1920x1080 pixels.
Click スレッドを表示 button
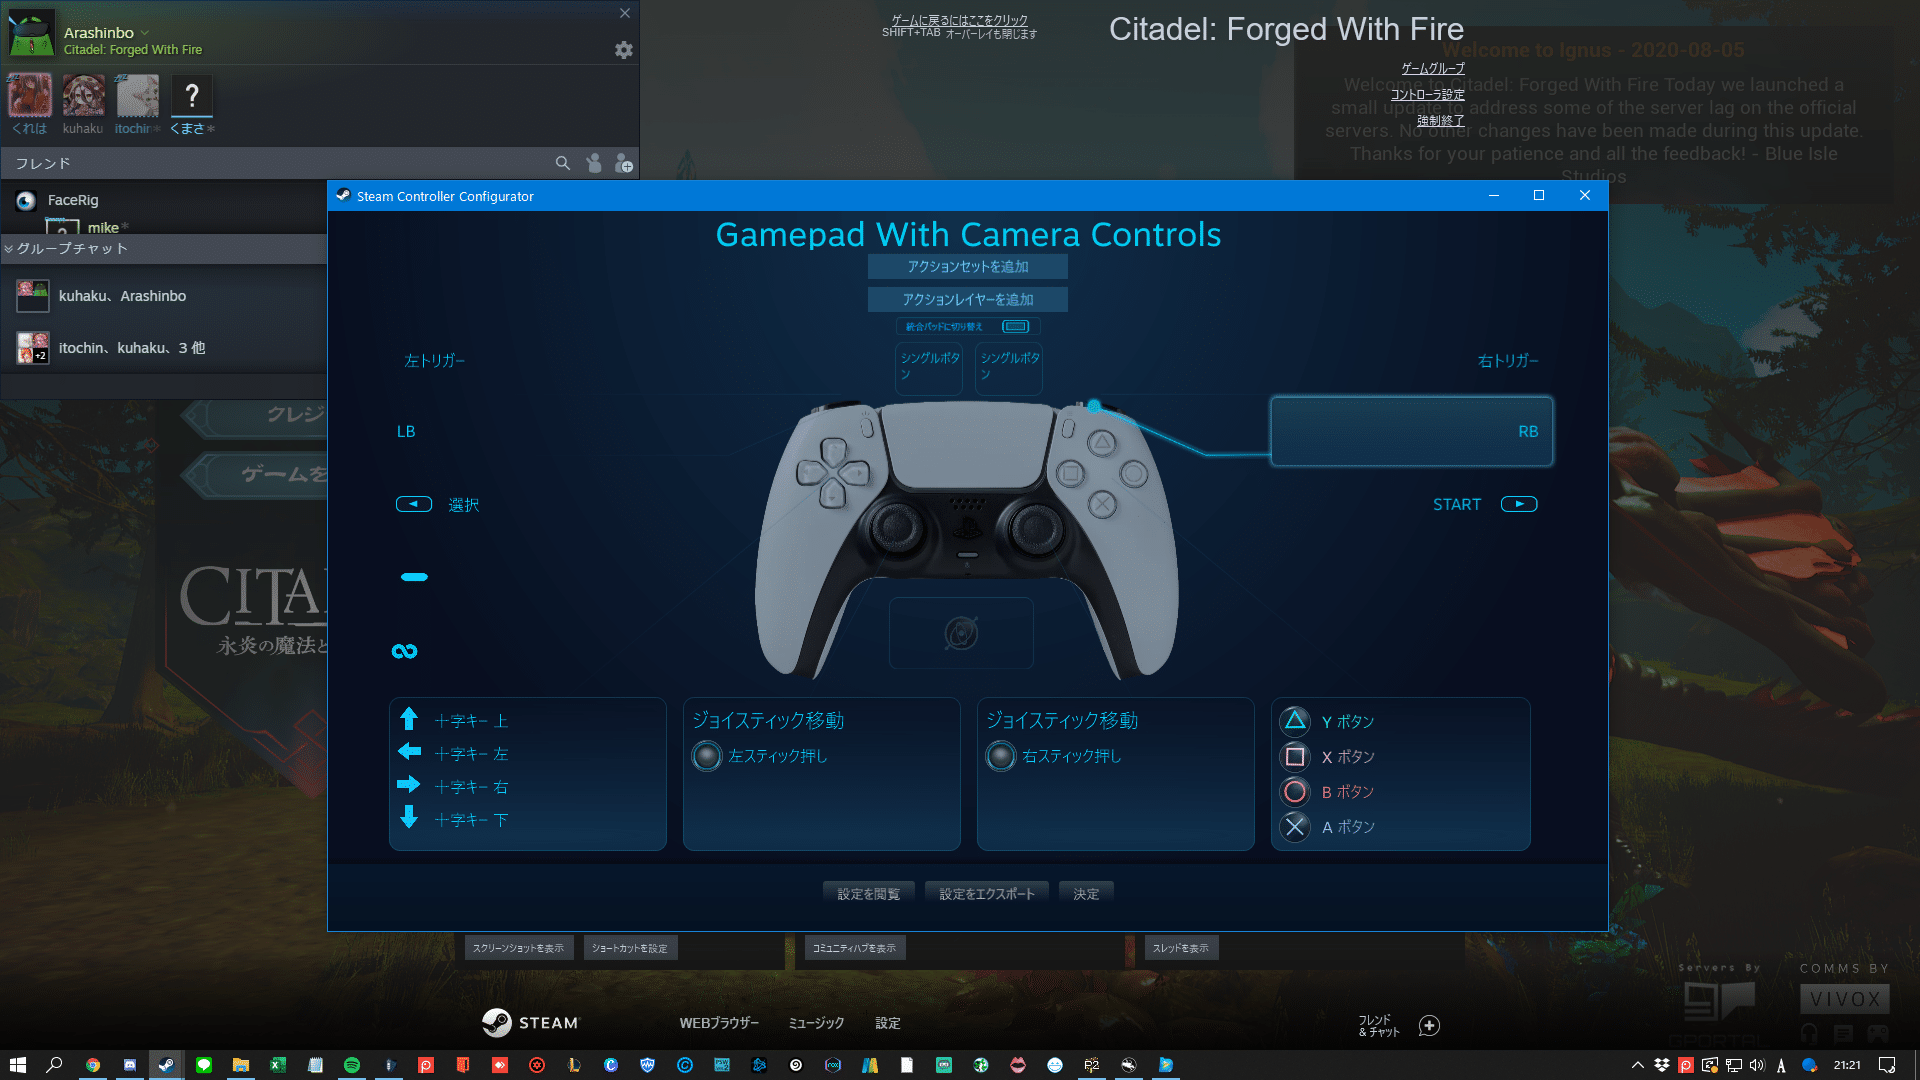tap(1181, 948)
